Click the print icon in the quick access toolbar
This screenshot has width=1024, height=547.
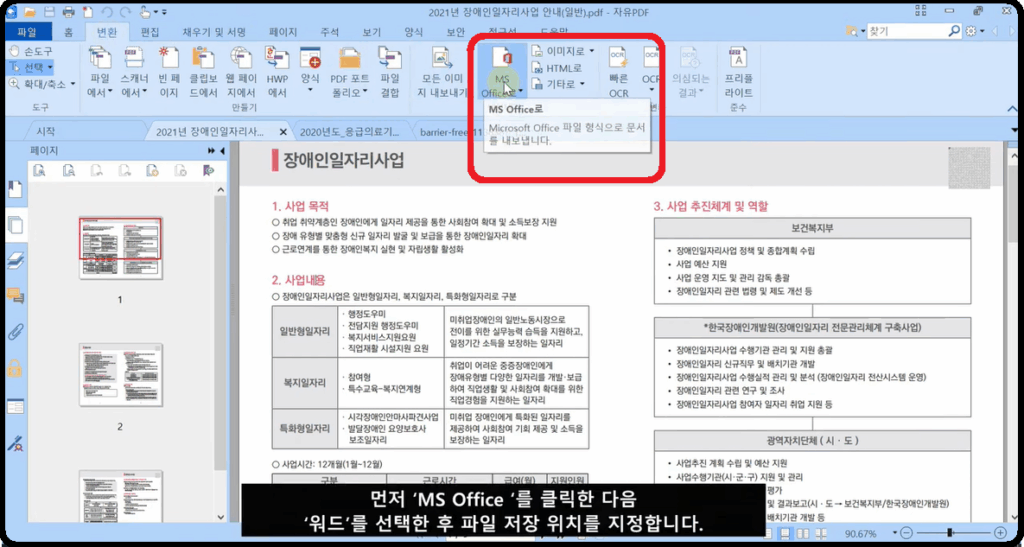coord(68,12)
